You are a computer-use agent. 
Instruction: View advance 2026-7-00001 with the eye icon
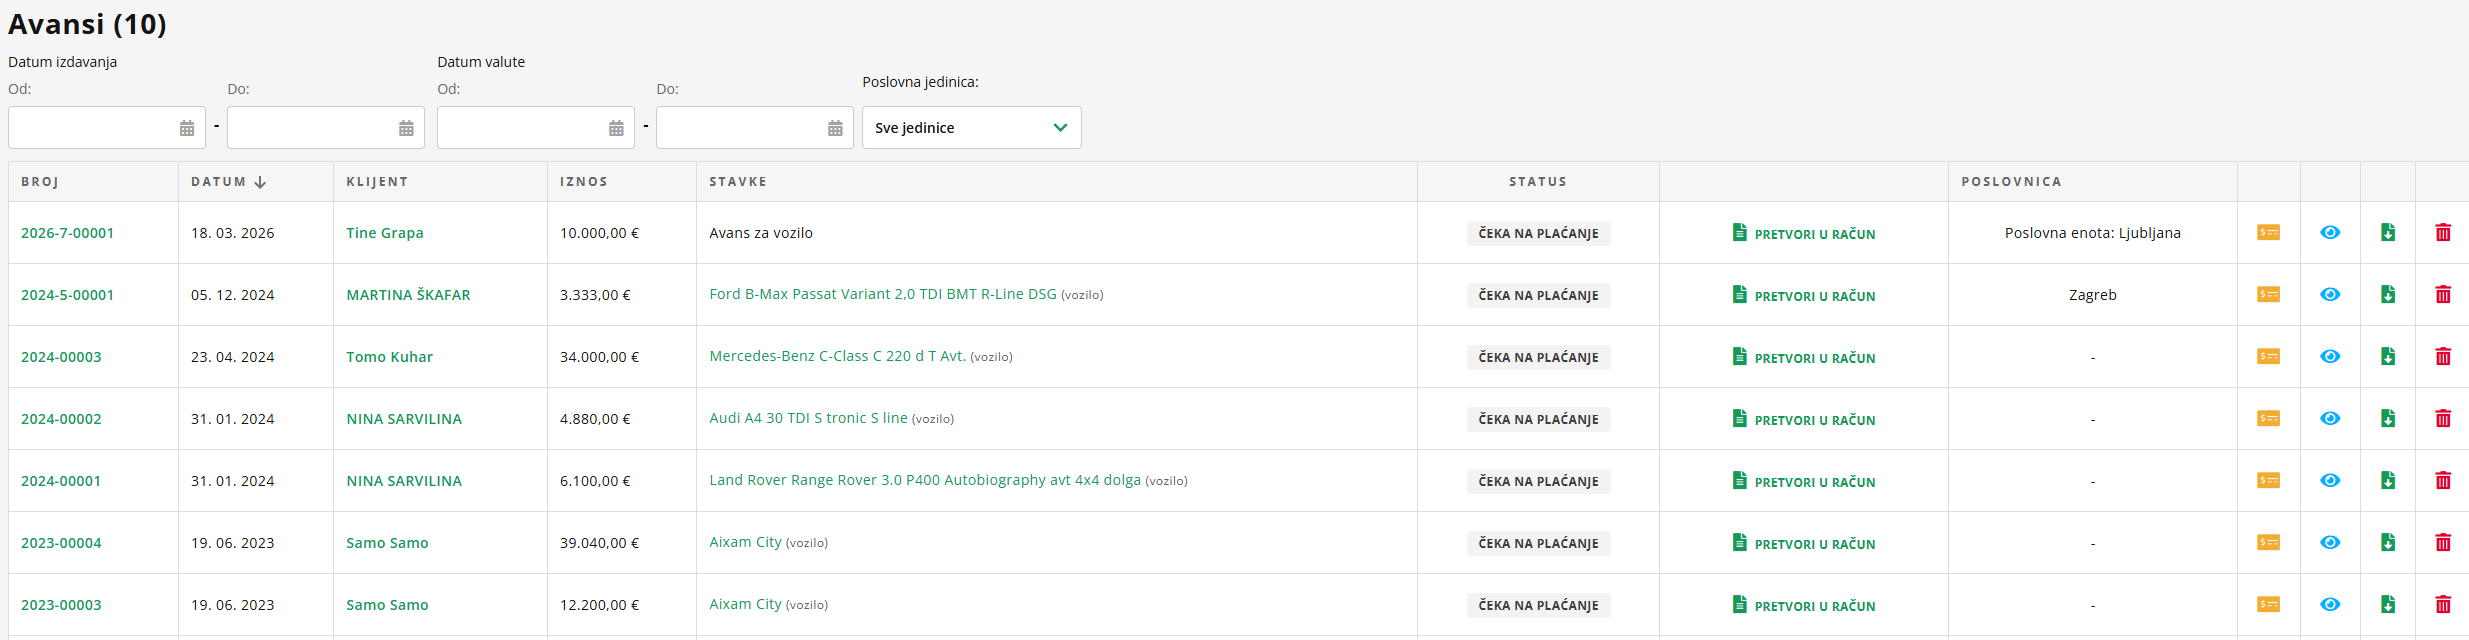[2329, 233]
